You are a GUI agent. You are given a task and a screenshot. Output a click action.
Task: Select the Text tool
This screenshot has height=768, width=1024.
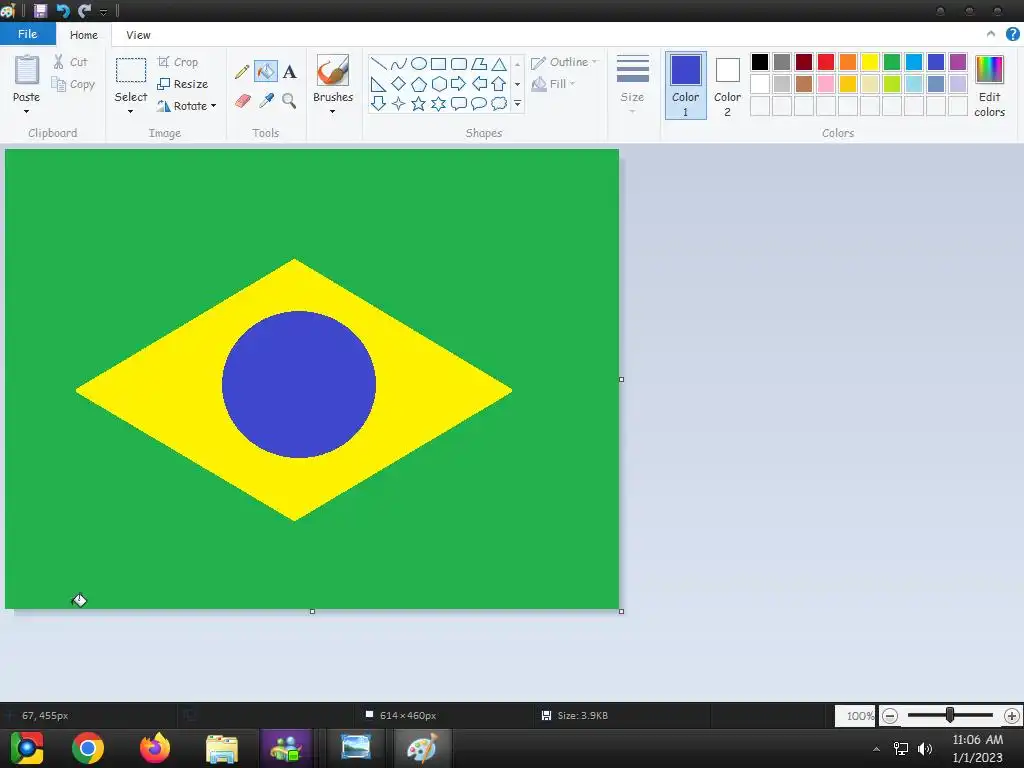(289, 72)
